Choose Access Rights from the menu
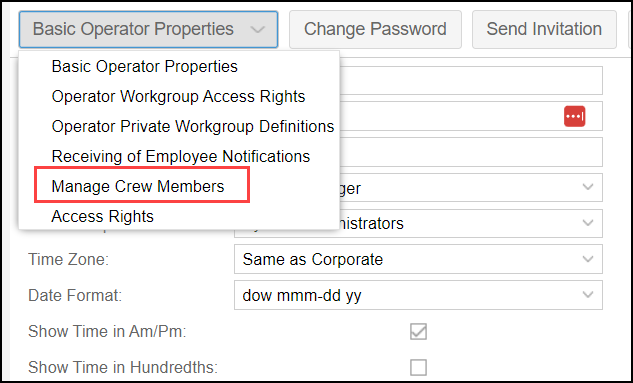Viewport: 633px width, 383px height. (x=103, y=217)
